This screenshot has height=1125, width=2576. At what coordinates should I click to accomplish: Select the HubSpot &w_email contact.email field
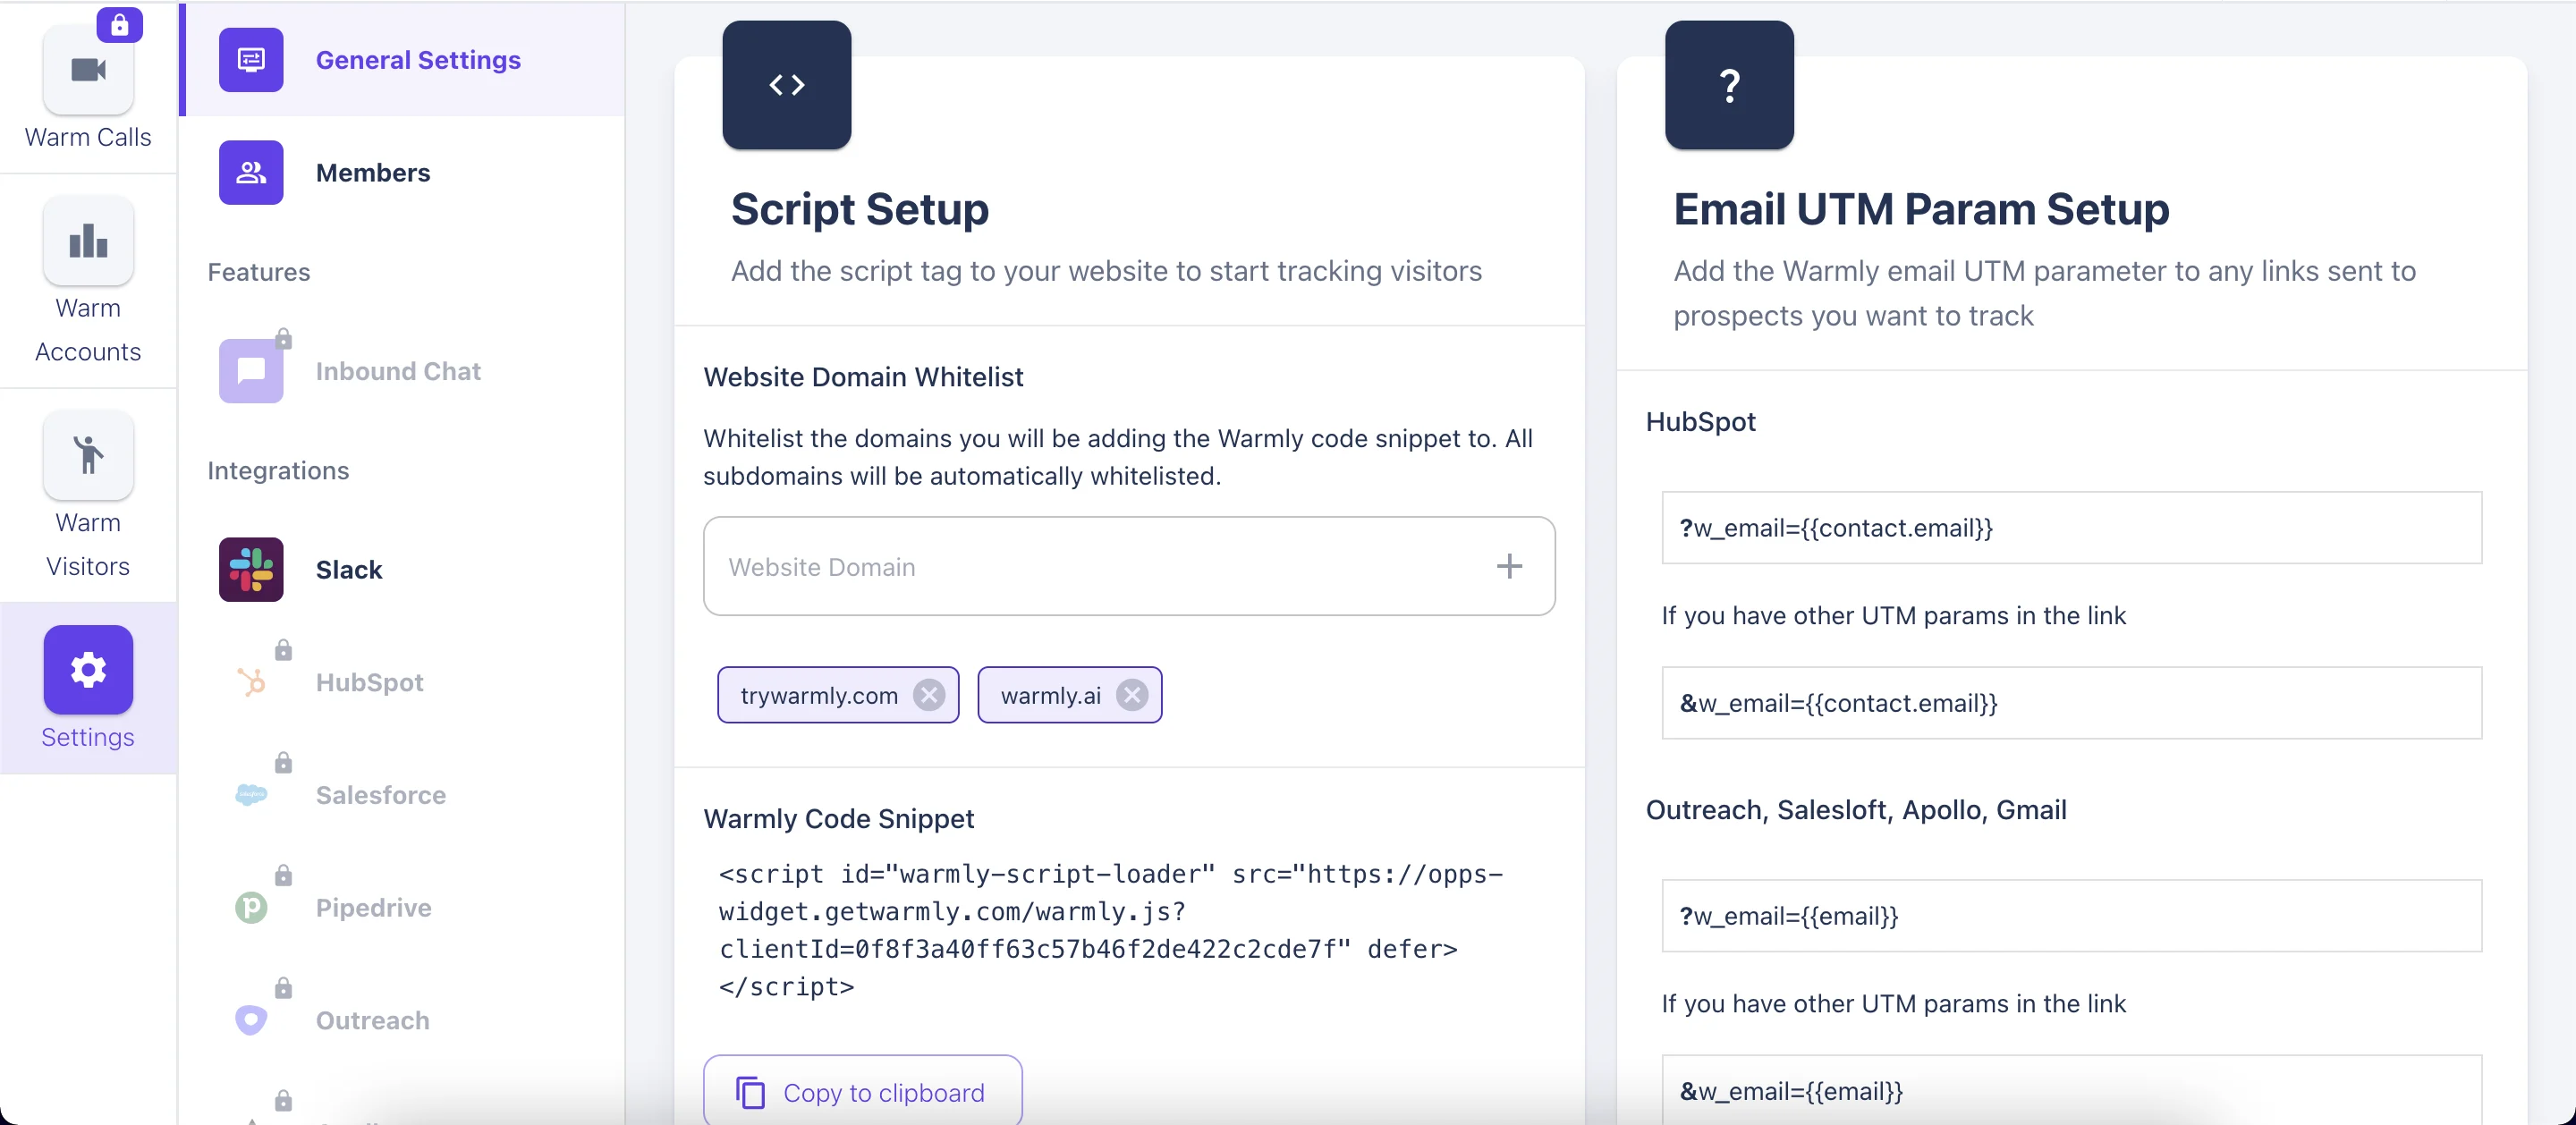point(2071,703)
